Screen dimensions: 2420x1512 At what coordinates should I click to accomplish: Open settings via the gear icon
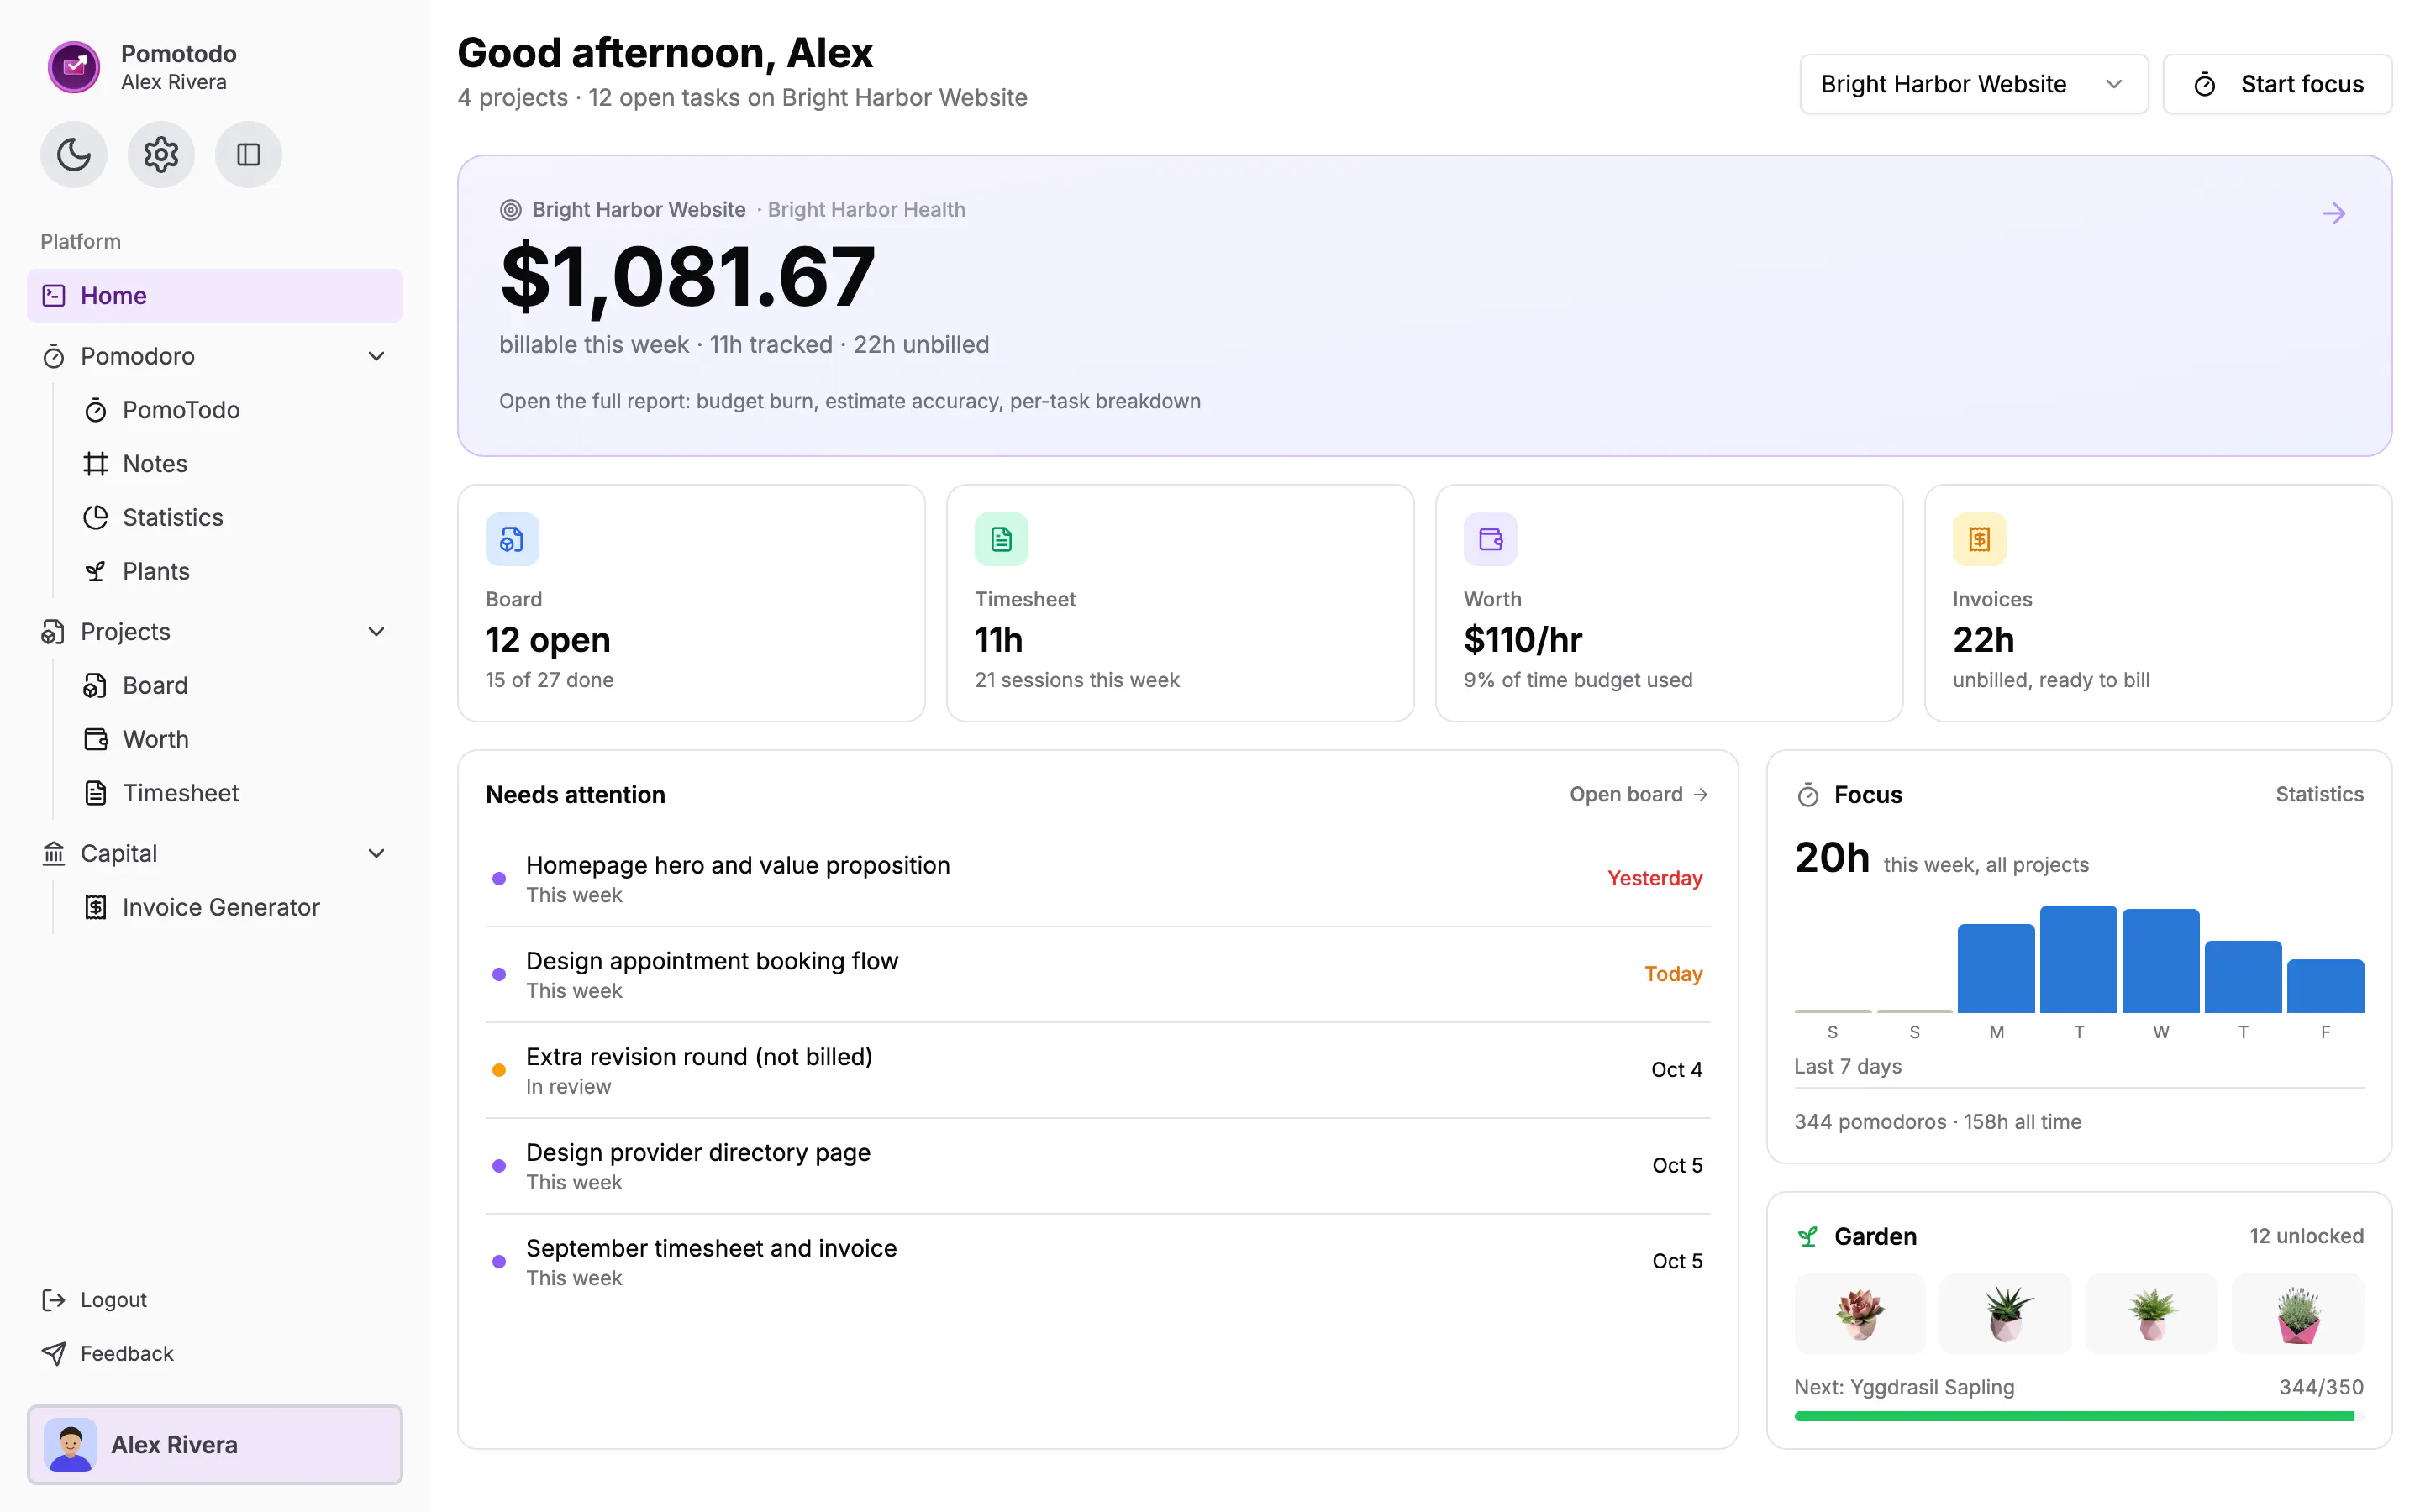(161, 154)
